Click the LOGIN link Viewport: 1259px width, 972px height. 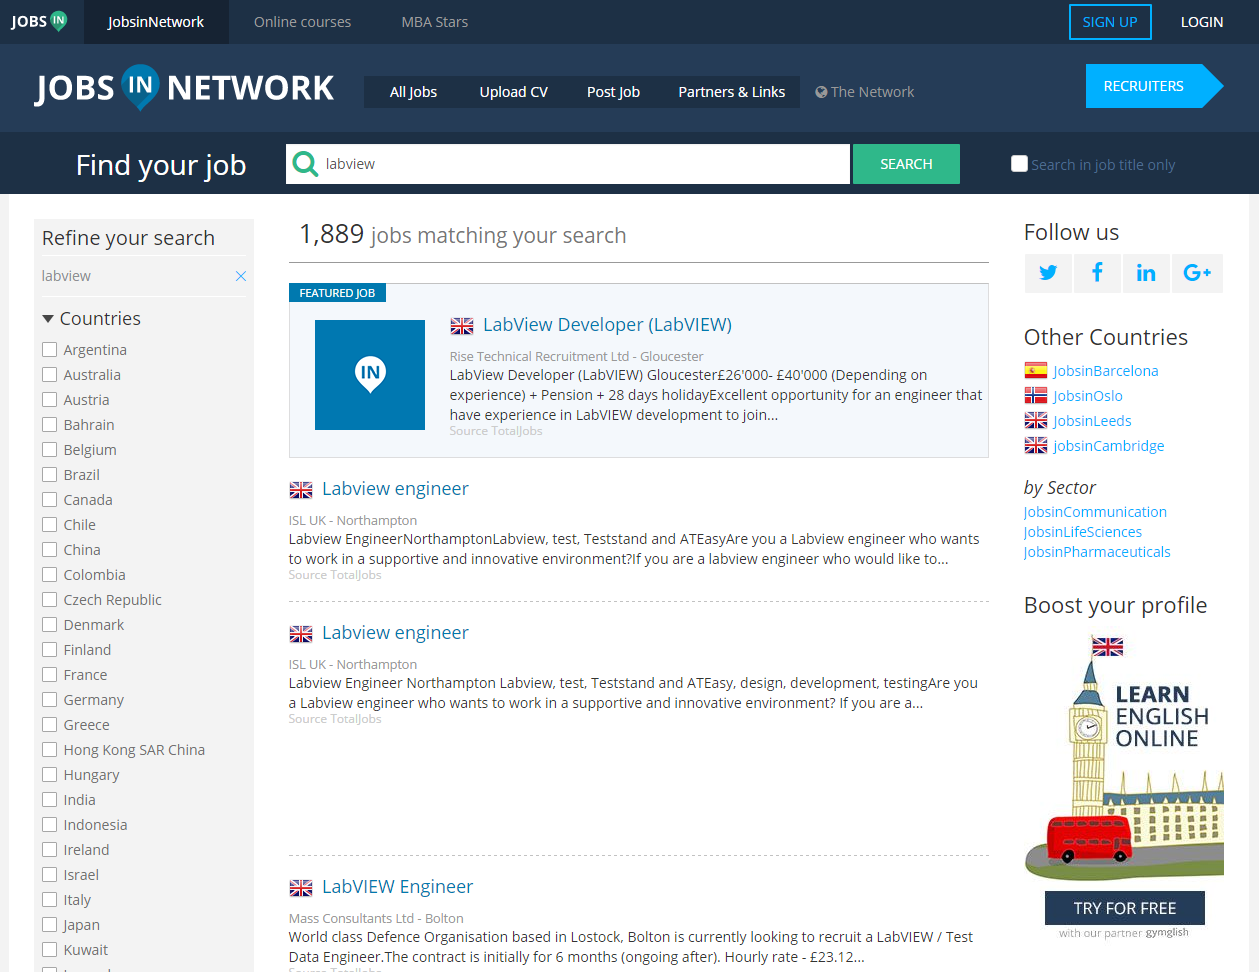coord(1201,22)
